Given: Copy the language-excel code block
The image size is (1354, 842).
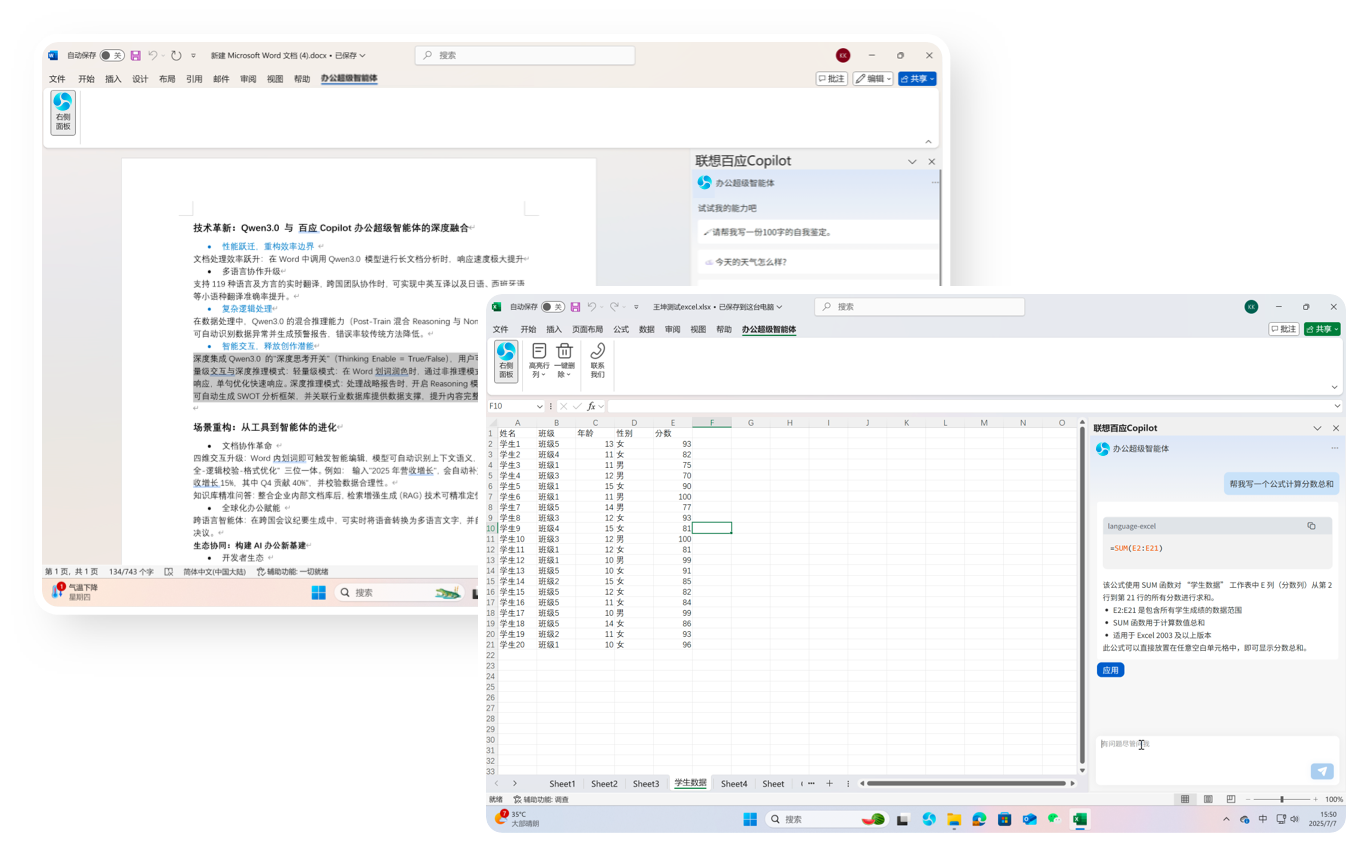Looking at the screenshot, I should 1311,525.
